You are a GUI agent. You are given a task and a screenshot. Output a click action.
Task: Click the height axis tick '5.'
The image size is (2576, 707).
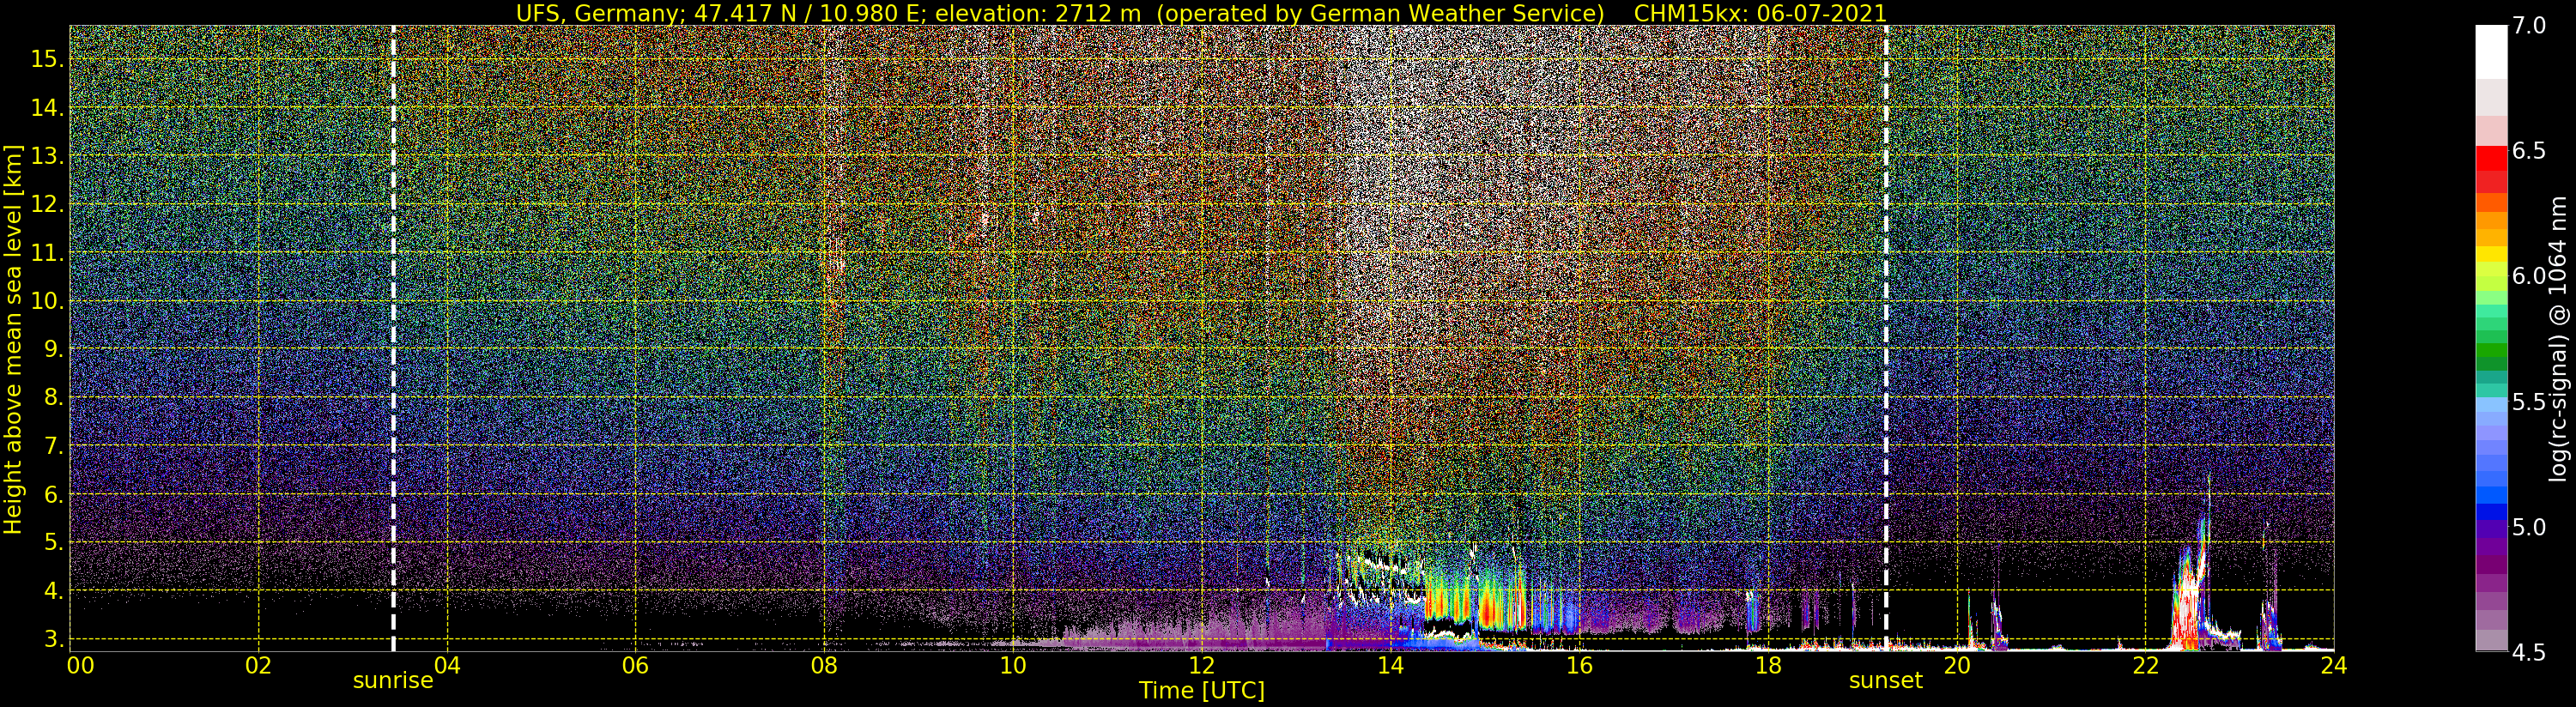tap(52, 542)
